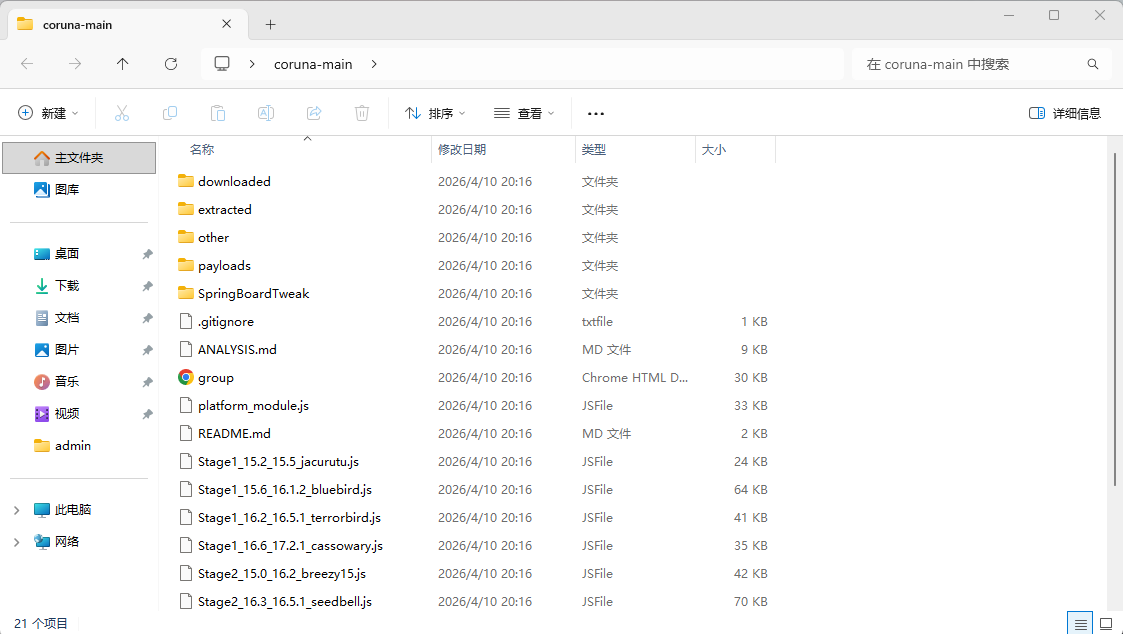
Task: Open the 查看 view dropdown
Action: tap(524, 113)
